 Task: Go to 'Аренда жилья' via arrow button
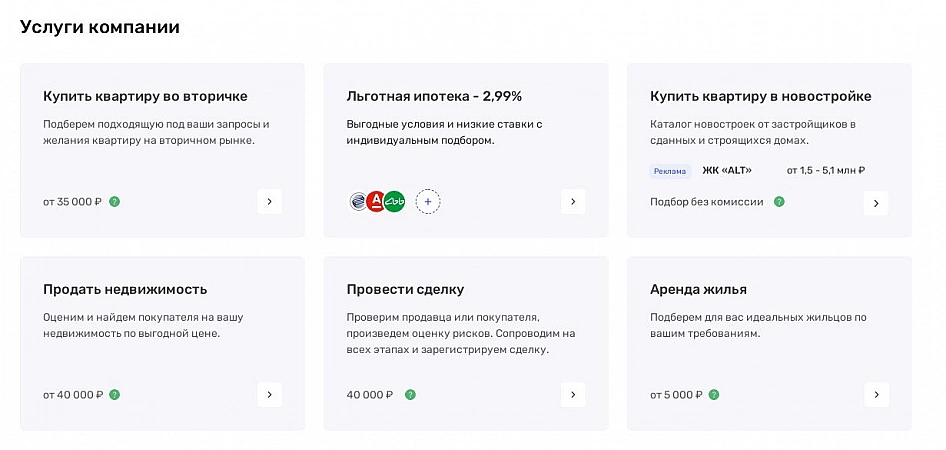pos(876,395)
